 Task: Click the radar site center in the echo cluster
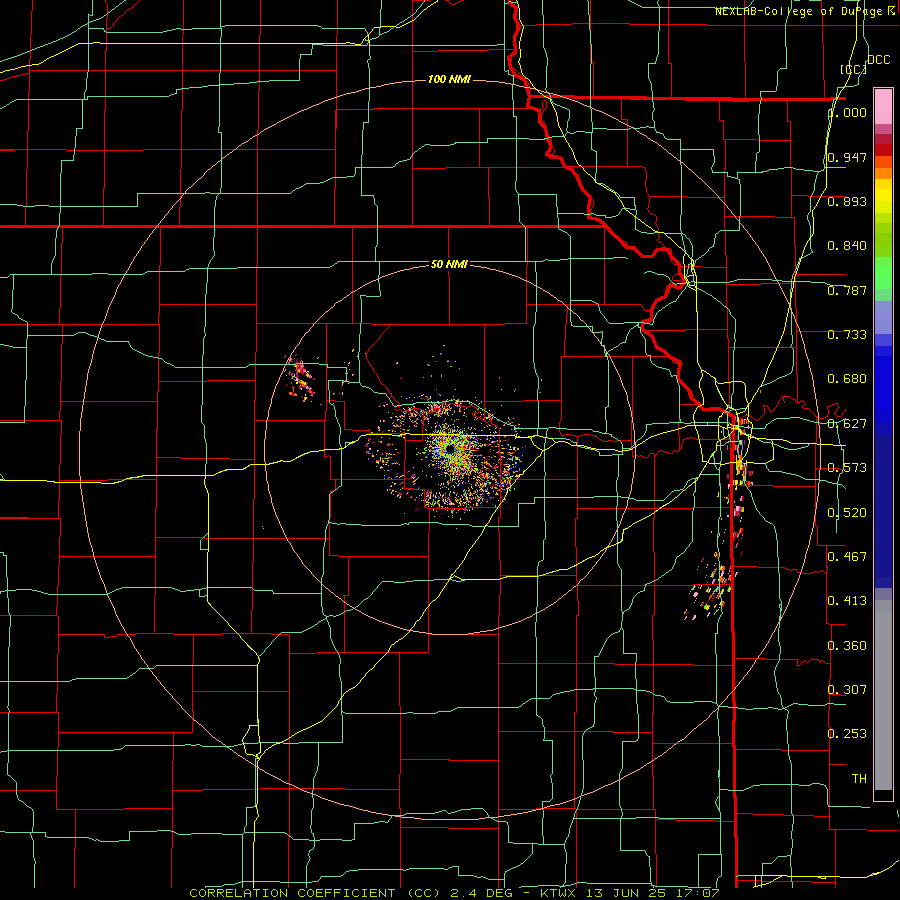[x=450, y=448]
